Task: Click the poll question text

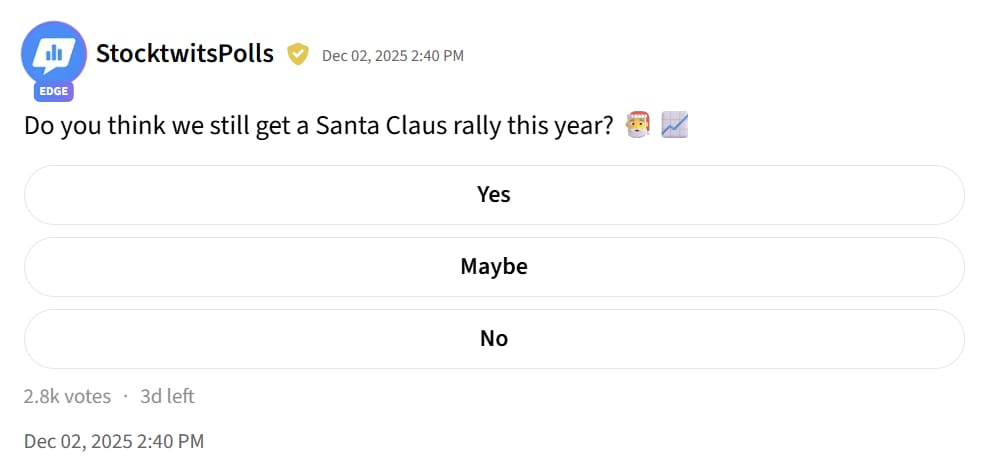Action: [x=318, y=127]
